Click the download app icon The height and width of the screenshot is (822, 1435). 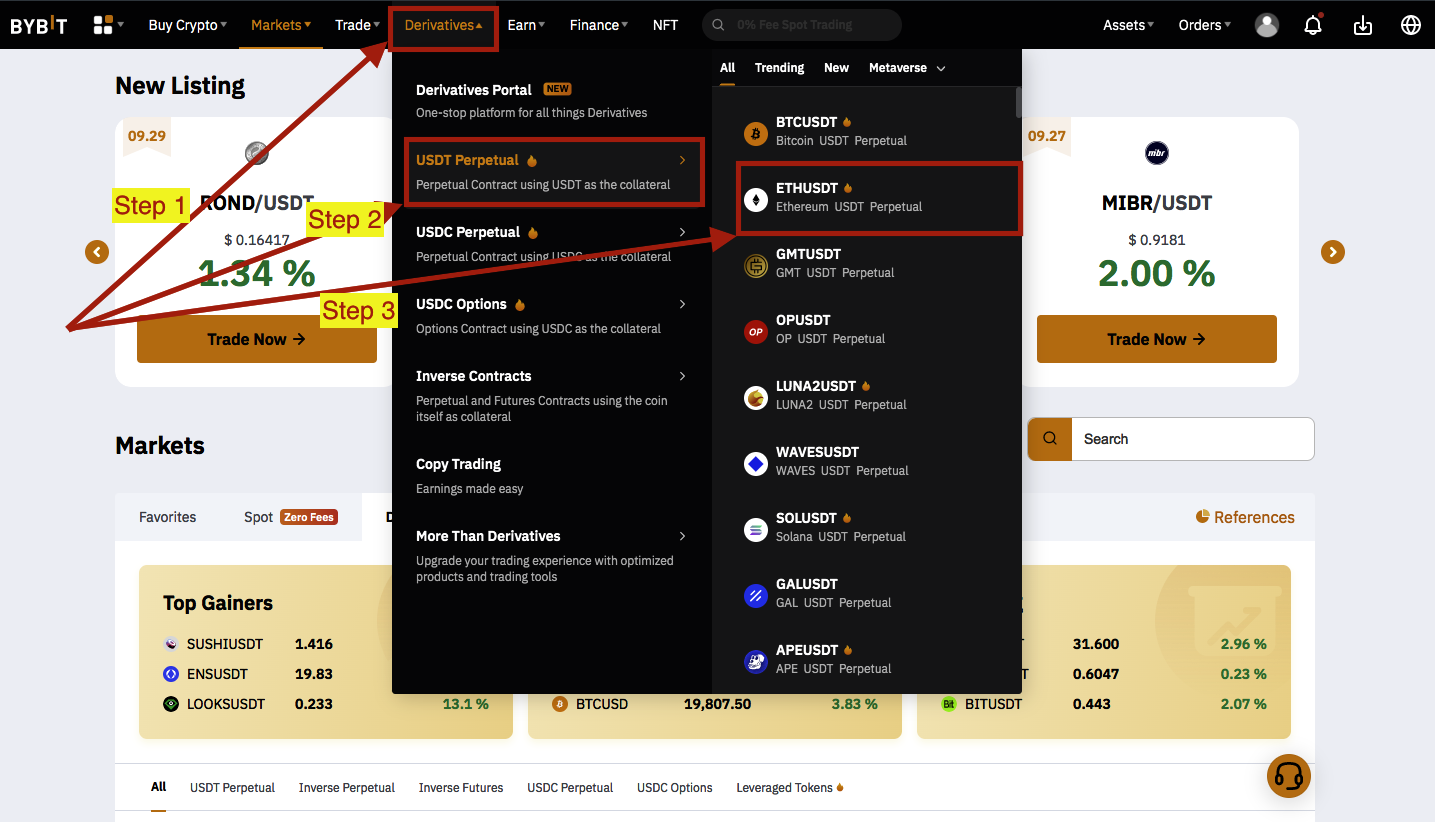pos(1362,26)
